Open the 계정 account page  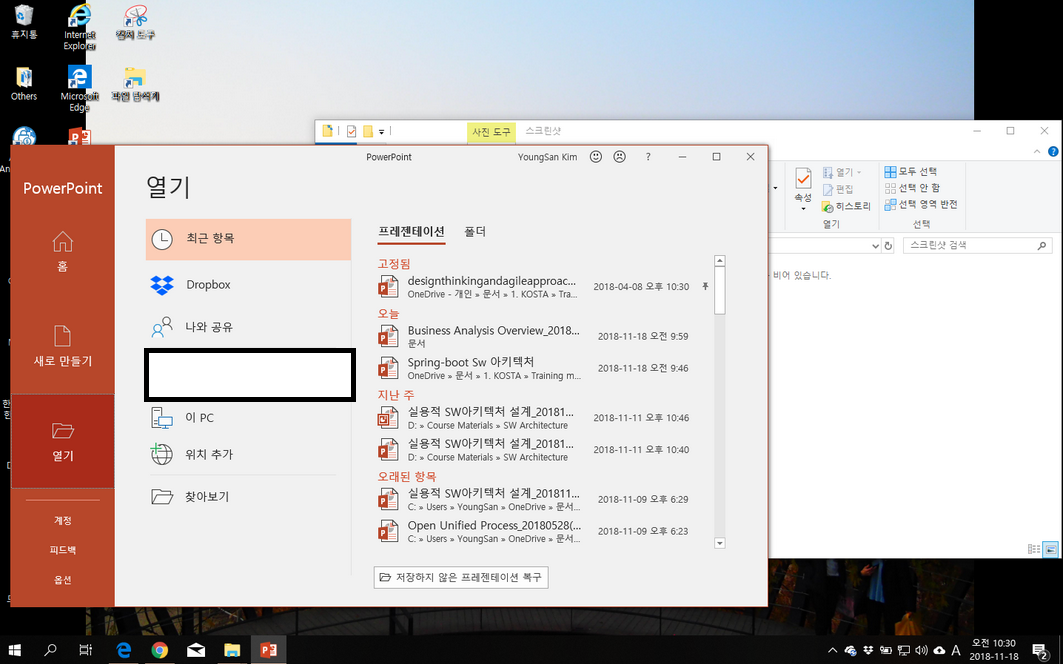point(62,521)
